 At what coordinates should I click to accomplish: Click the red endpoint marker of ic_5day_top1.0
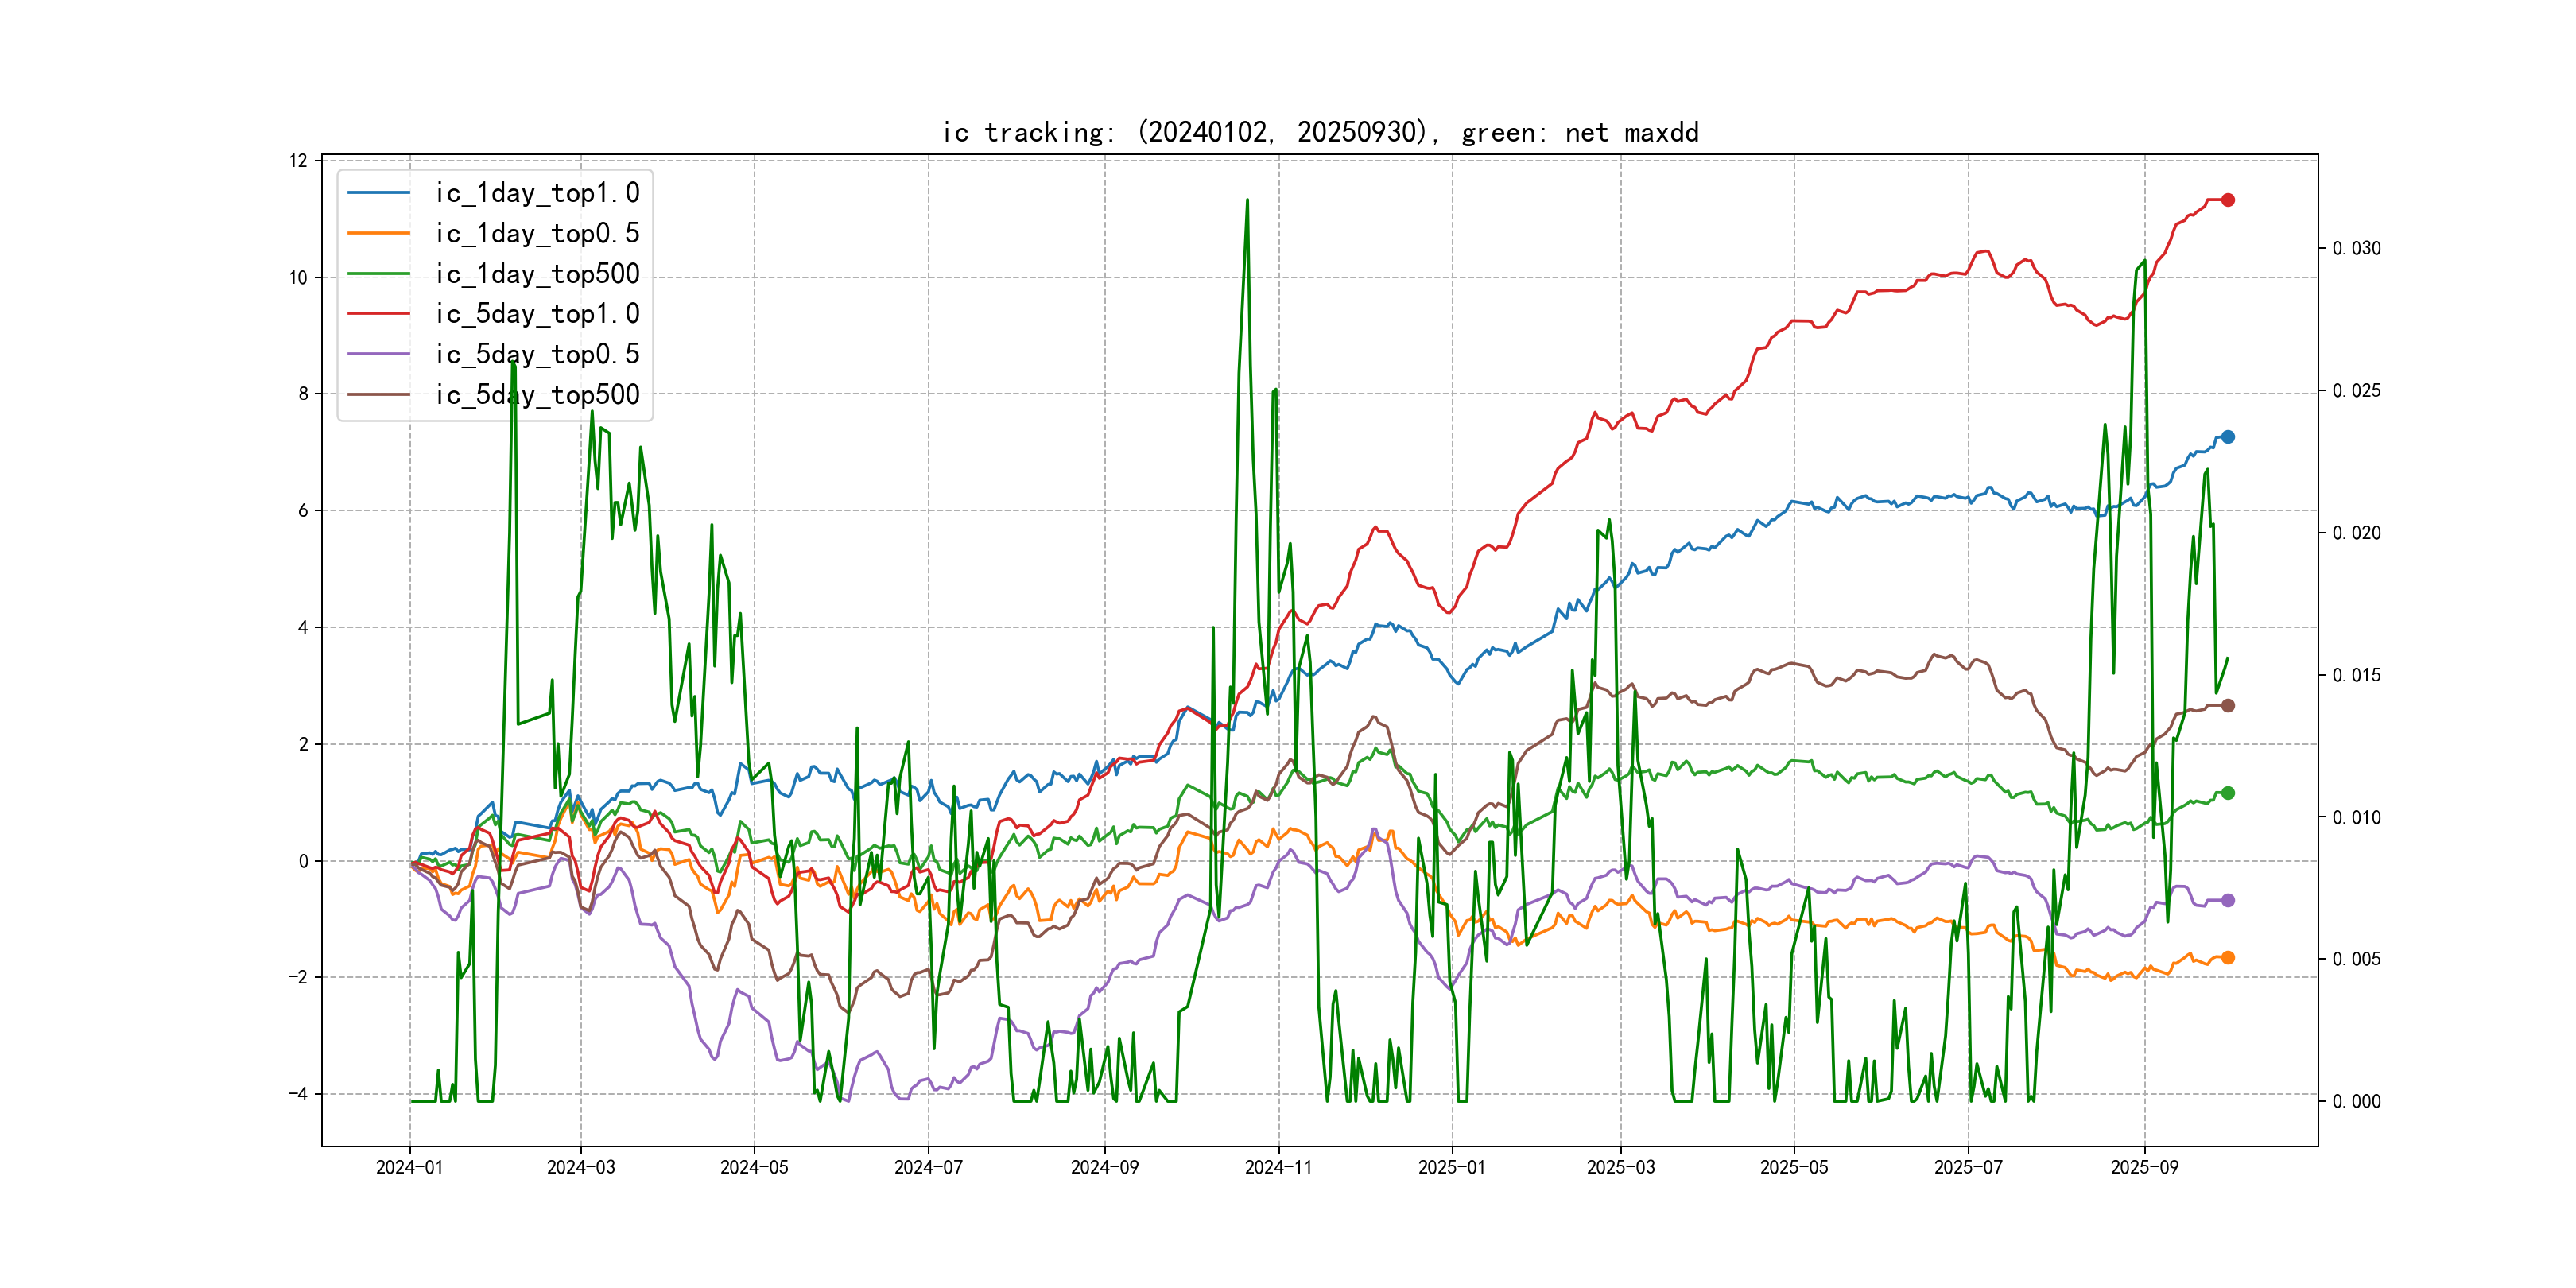click(x=2228, y=200)
